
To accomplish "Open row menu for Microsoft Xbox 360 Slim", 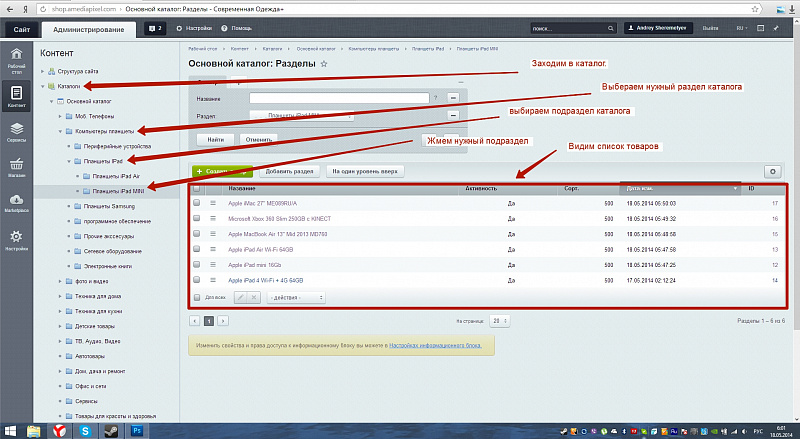I will (213, 218).
